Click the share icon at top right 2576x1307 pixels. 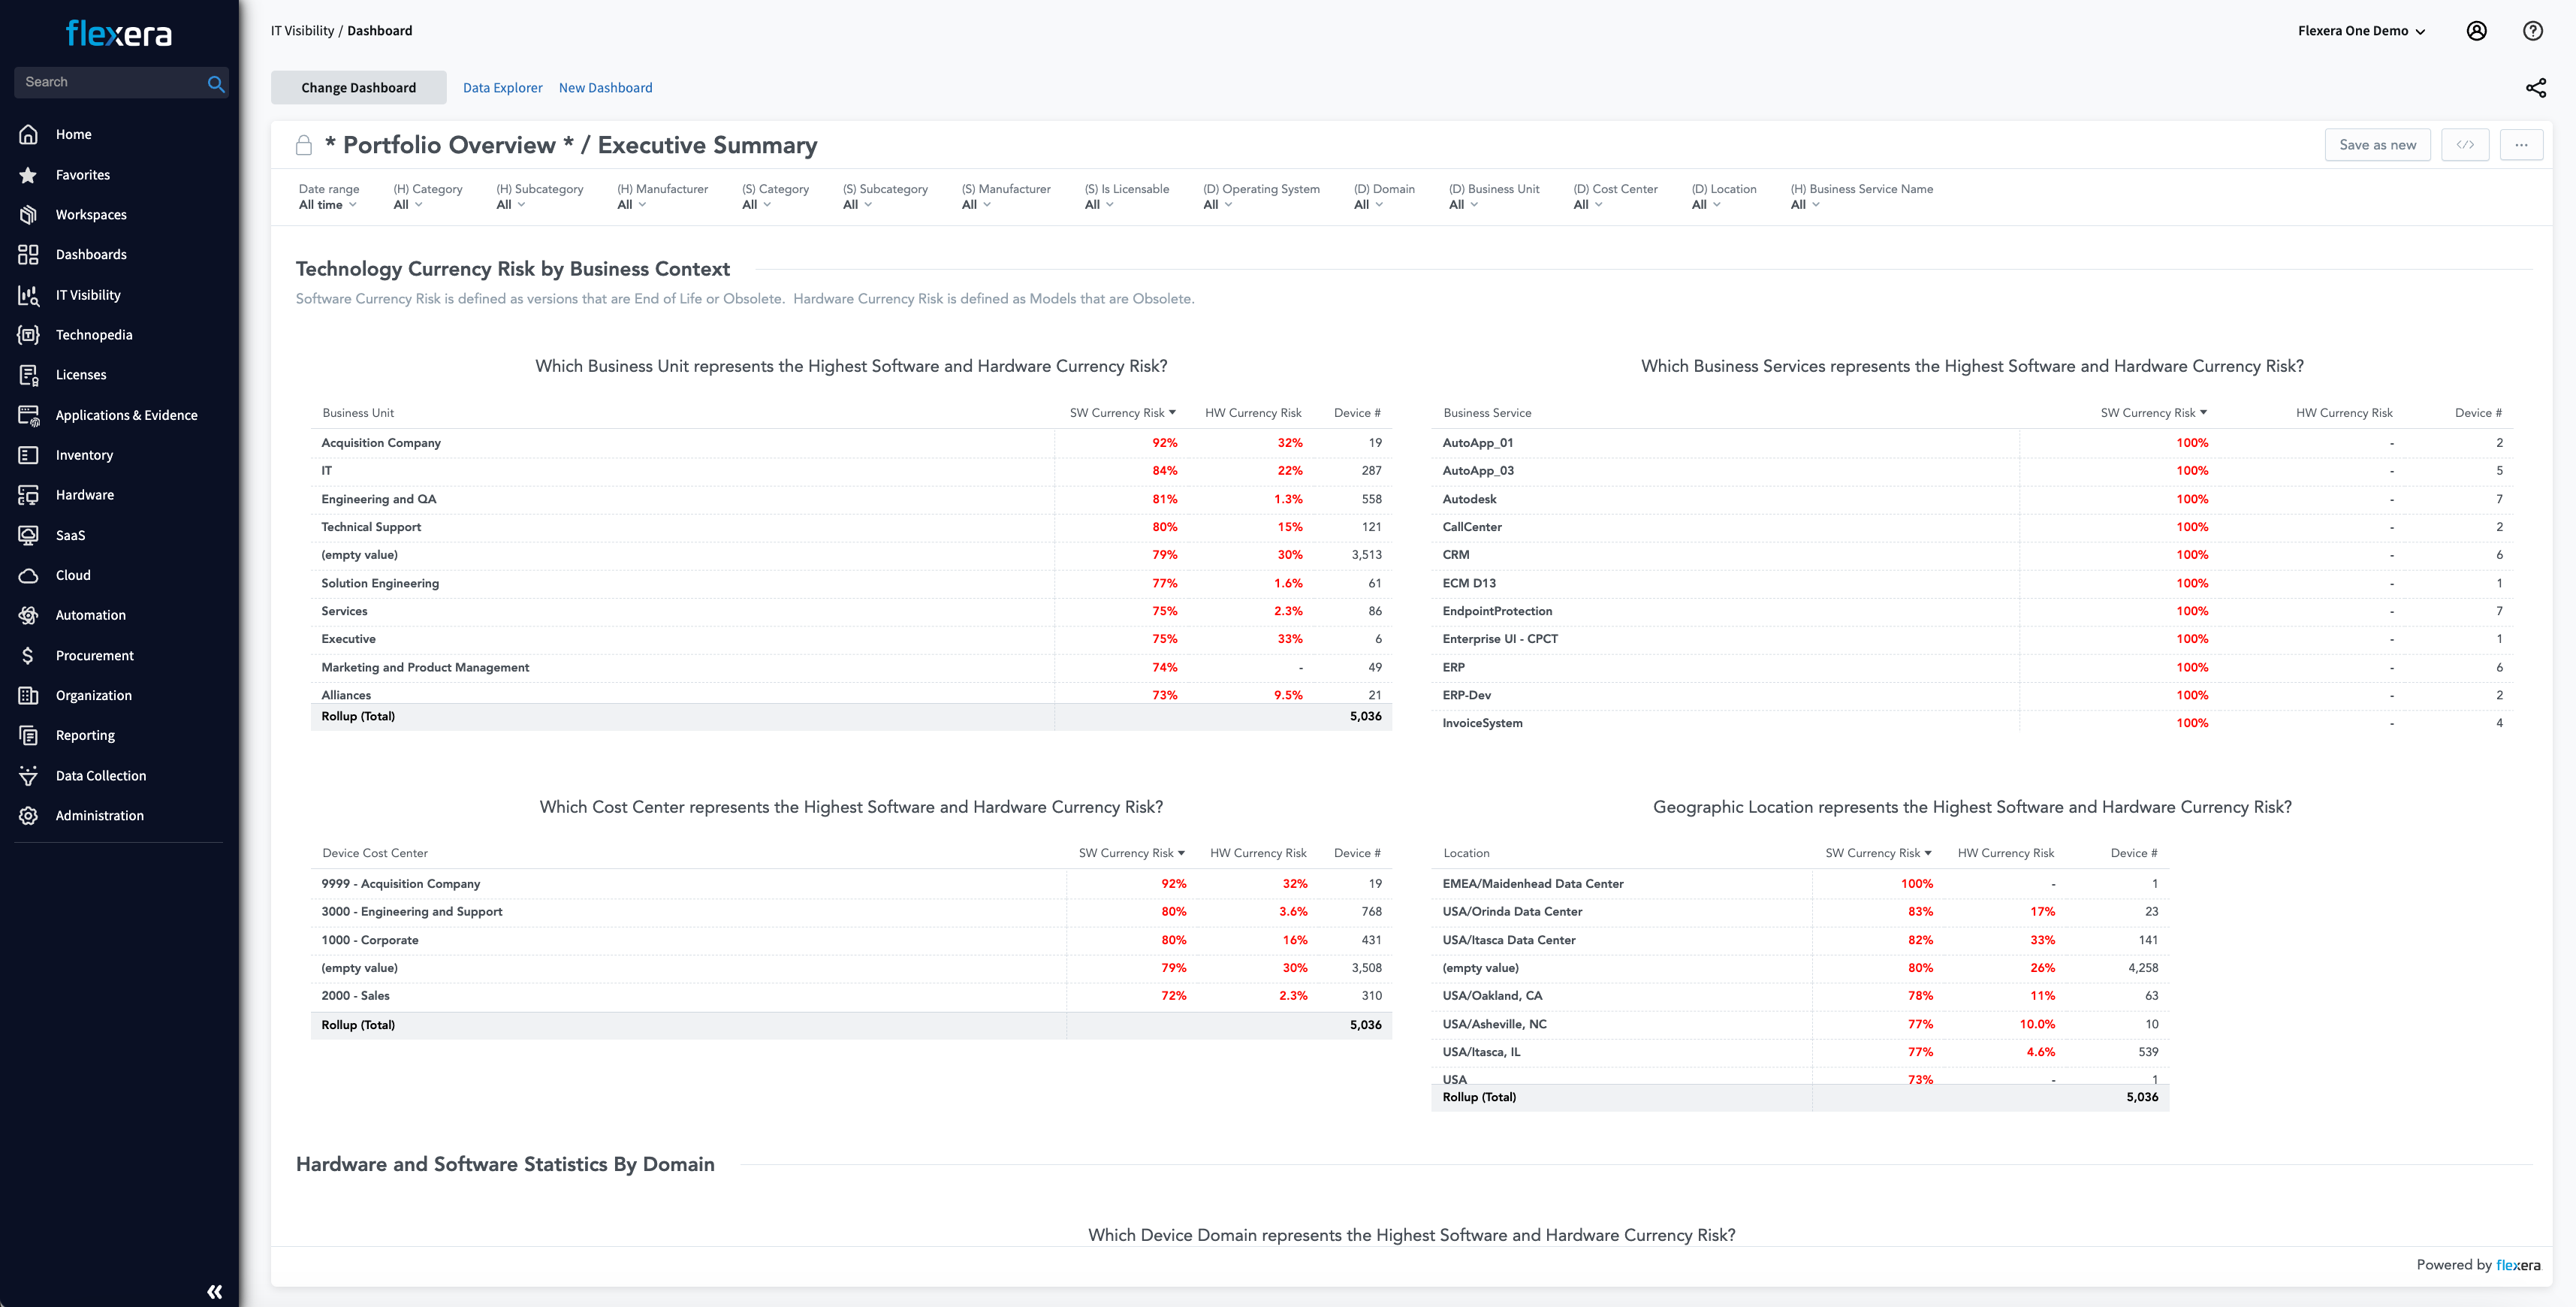point(2535,88)
